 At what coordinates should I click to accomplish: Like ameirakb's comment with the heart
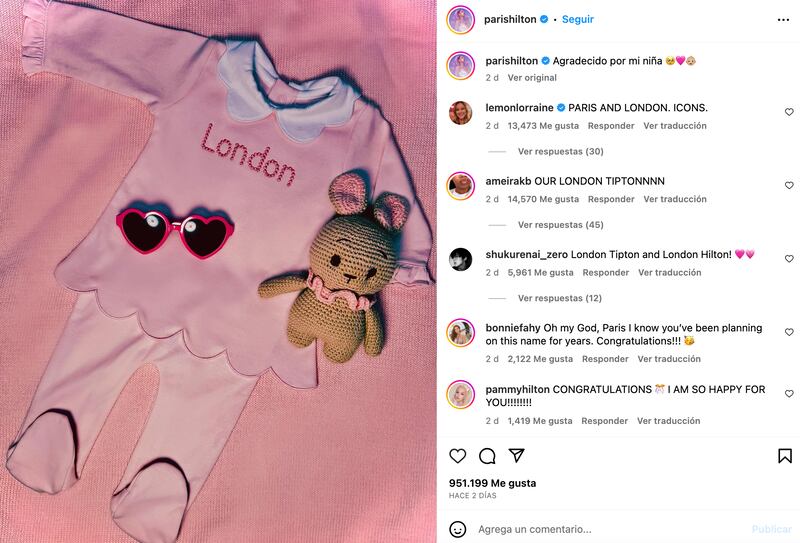[x=789, y=185]
